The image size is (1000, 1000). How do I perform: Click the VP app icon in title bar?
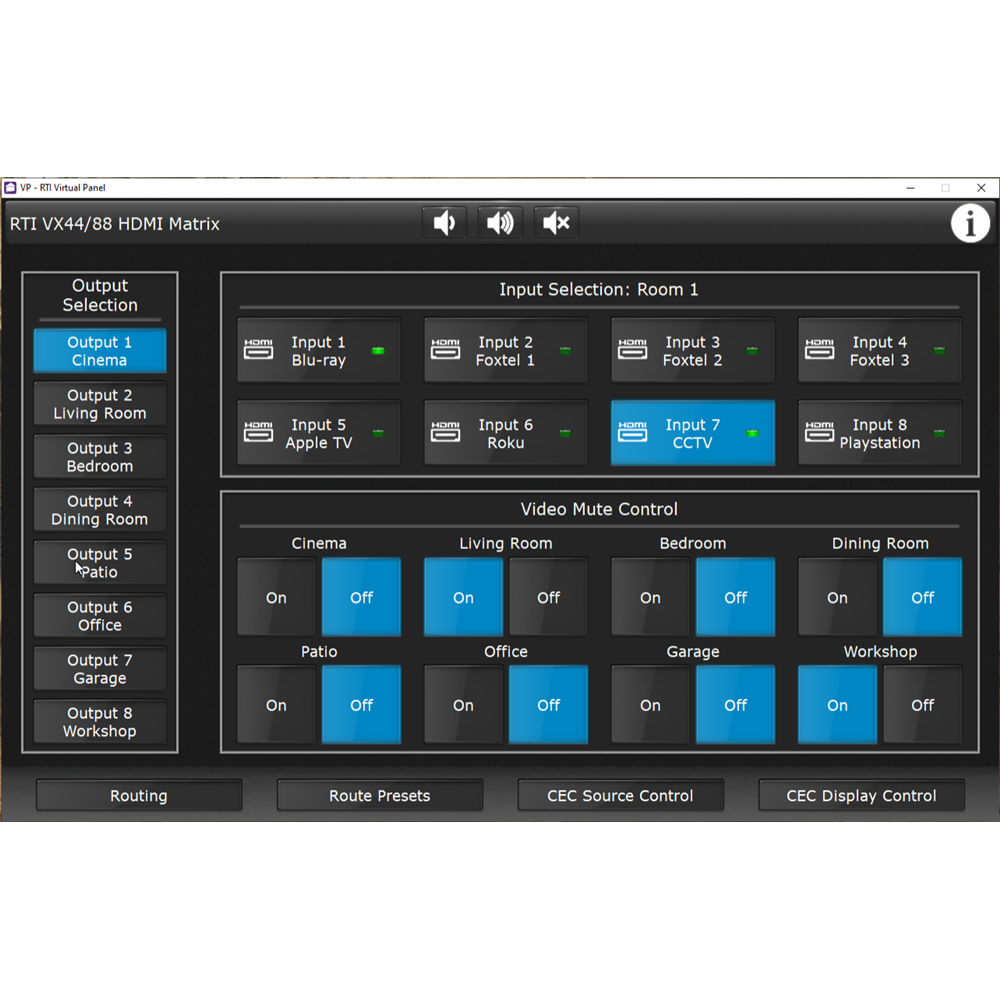(11, 187)
